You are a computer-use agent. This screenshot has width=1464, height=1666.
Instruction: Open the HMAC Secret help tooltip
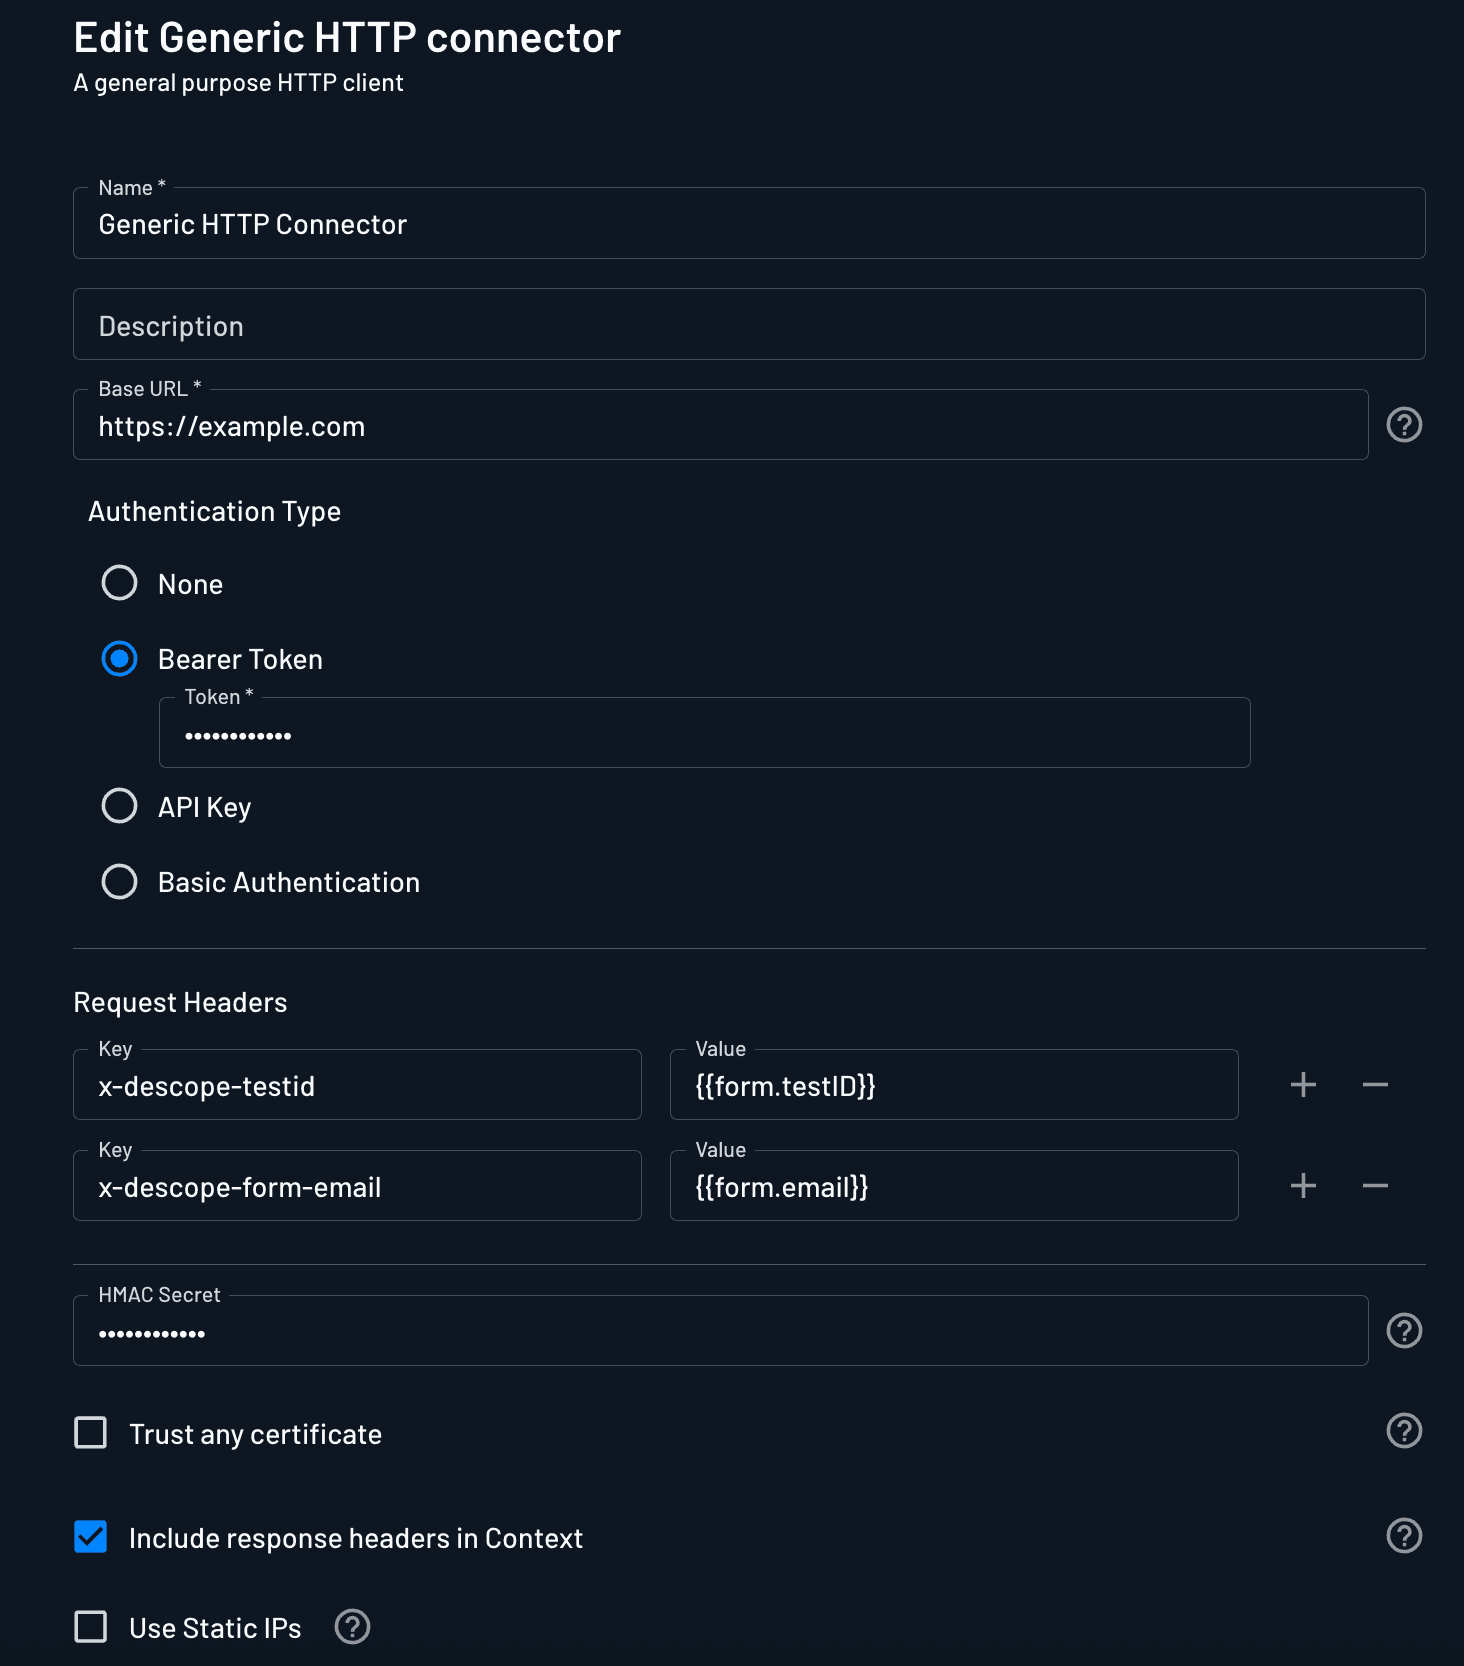(x=1404, y=1331)
